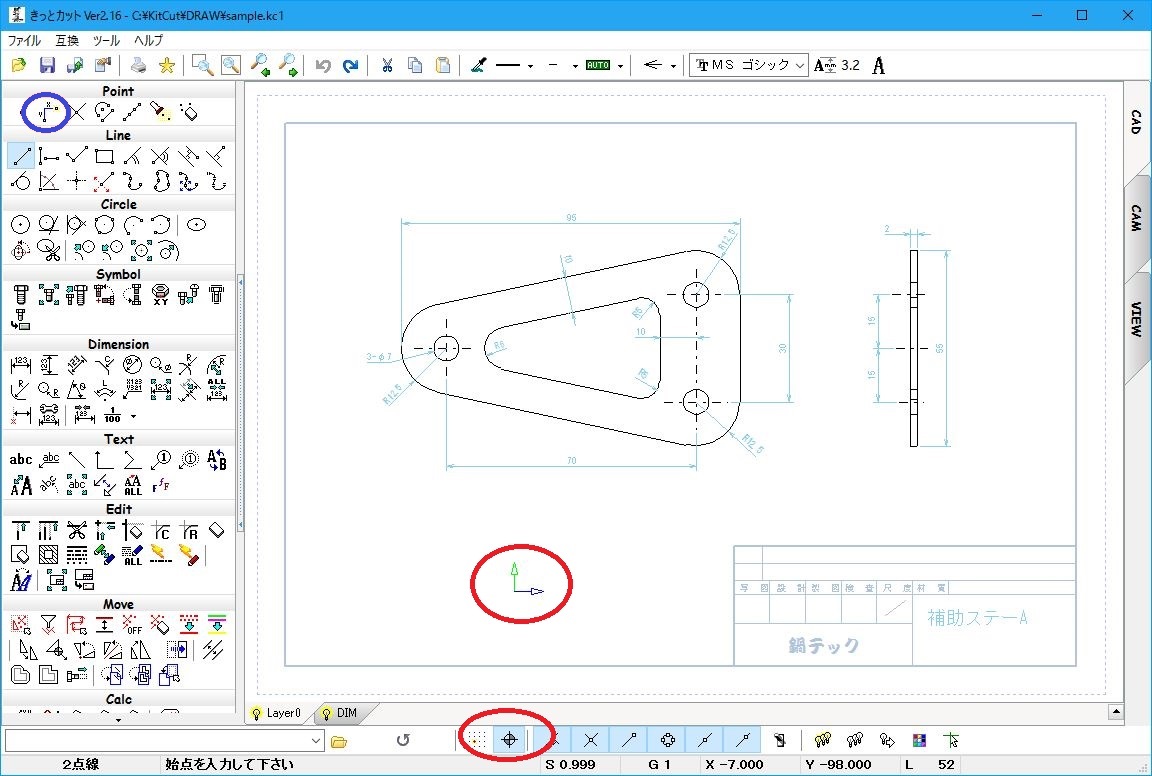Image resolution: width=1152 pixels, height=776 pixels.
Task: Switch to the CAD side tab
Action: pyautogui.click(x=1137, y=121)
